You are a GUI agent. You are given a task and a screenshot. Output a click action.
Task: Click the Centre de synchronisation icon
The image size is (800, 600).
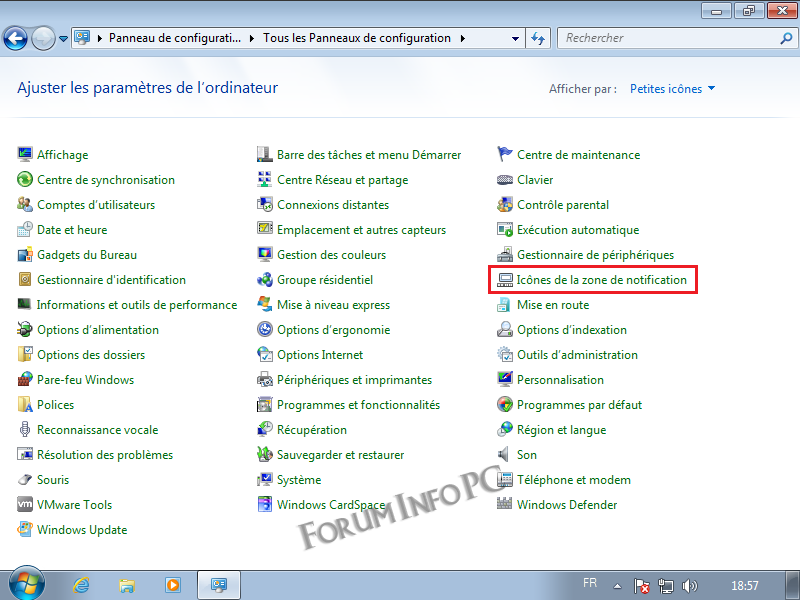coord(24,179)
